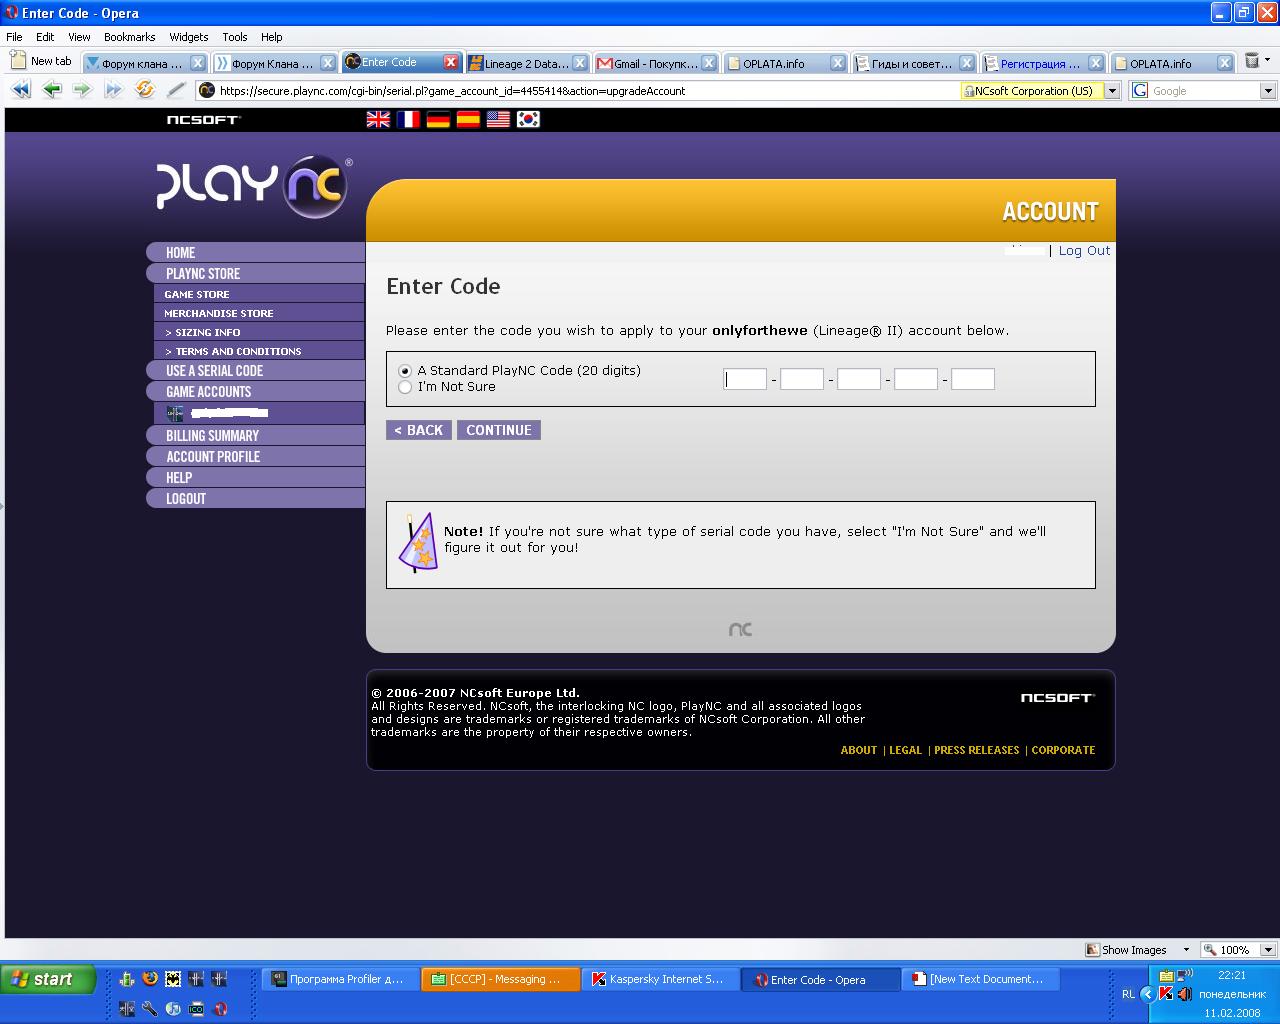Go back with the green Back arrow
The width and height of the screenshot is (1280, 1024).
(x=52, y=90)
